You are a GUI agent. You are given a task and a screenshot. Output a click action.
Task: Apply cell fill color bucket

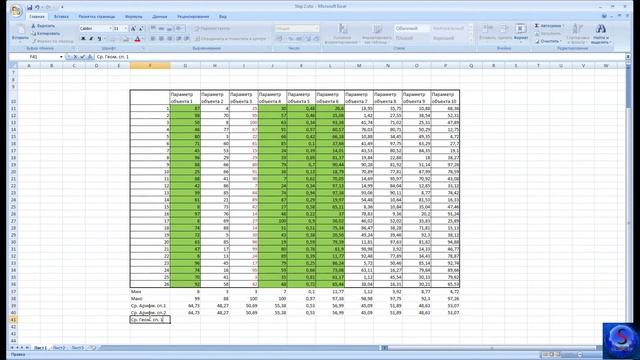[x=126, y=39]
